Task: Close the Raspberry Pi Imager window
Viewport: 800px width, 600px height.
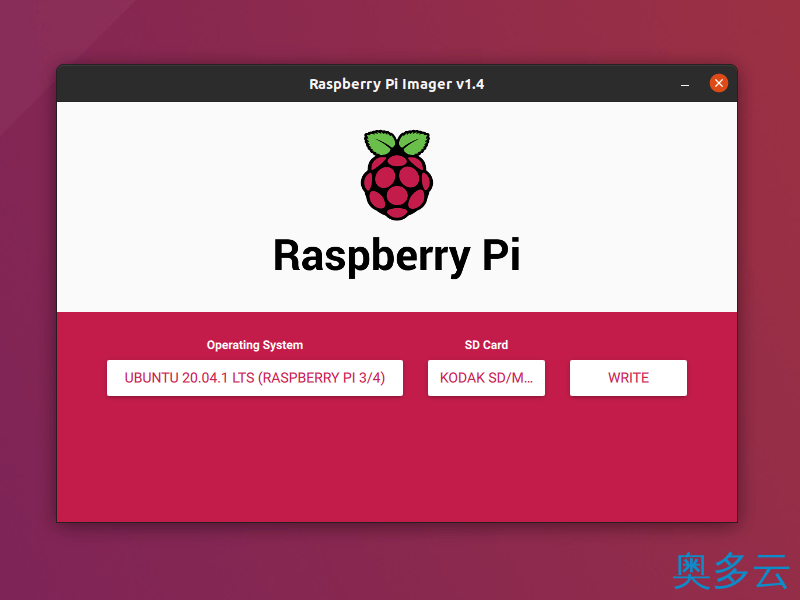Action: click(718, 83)
